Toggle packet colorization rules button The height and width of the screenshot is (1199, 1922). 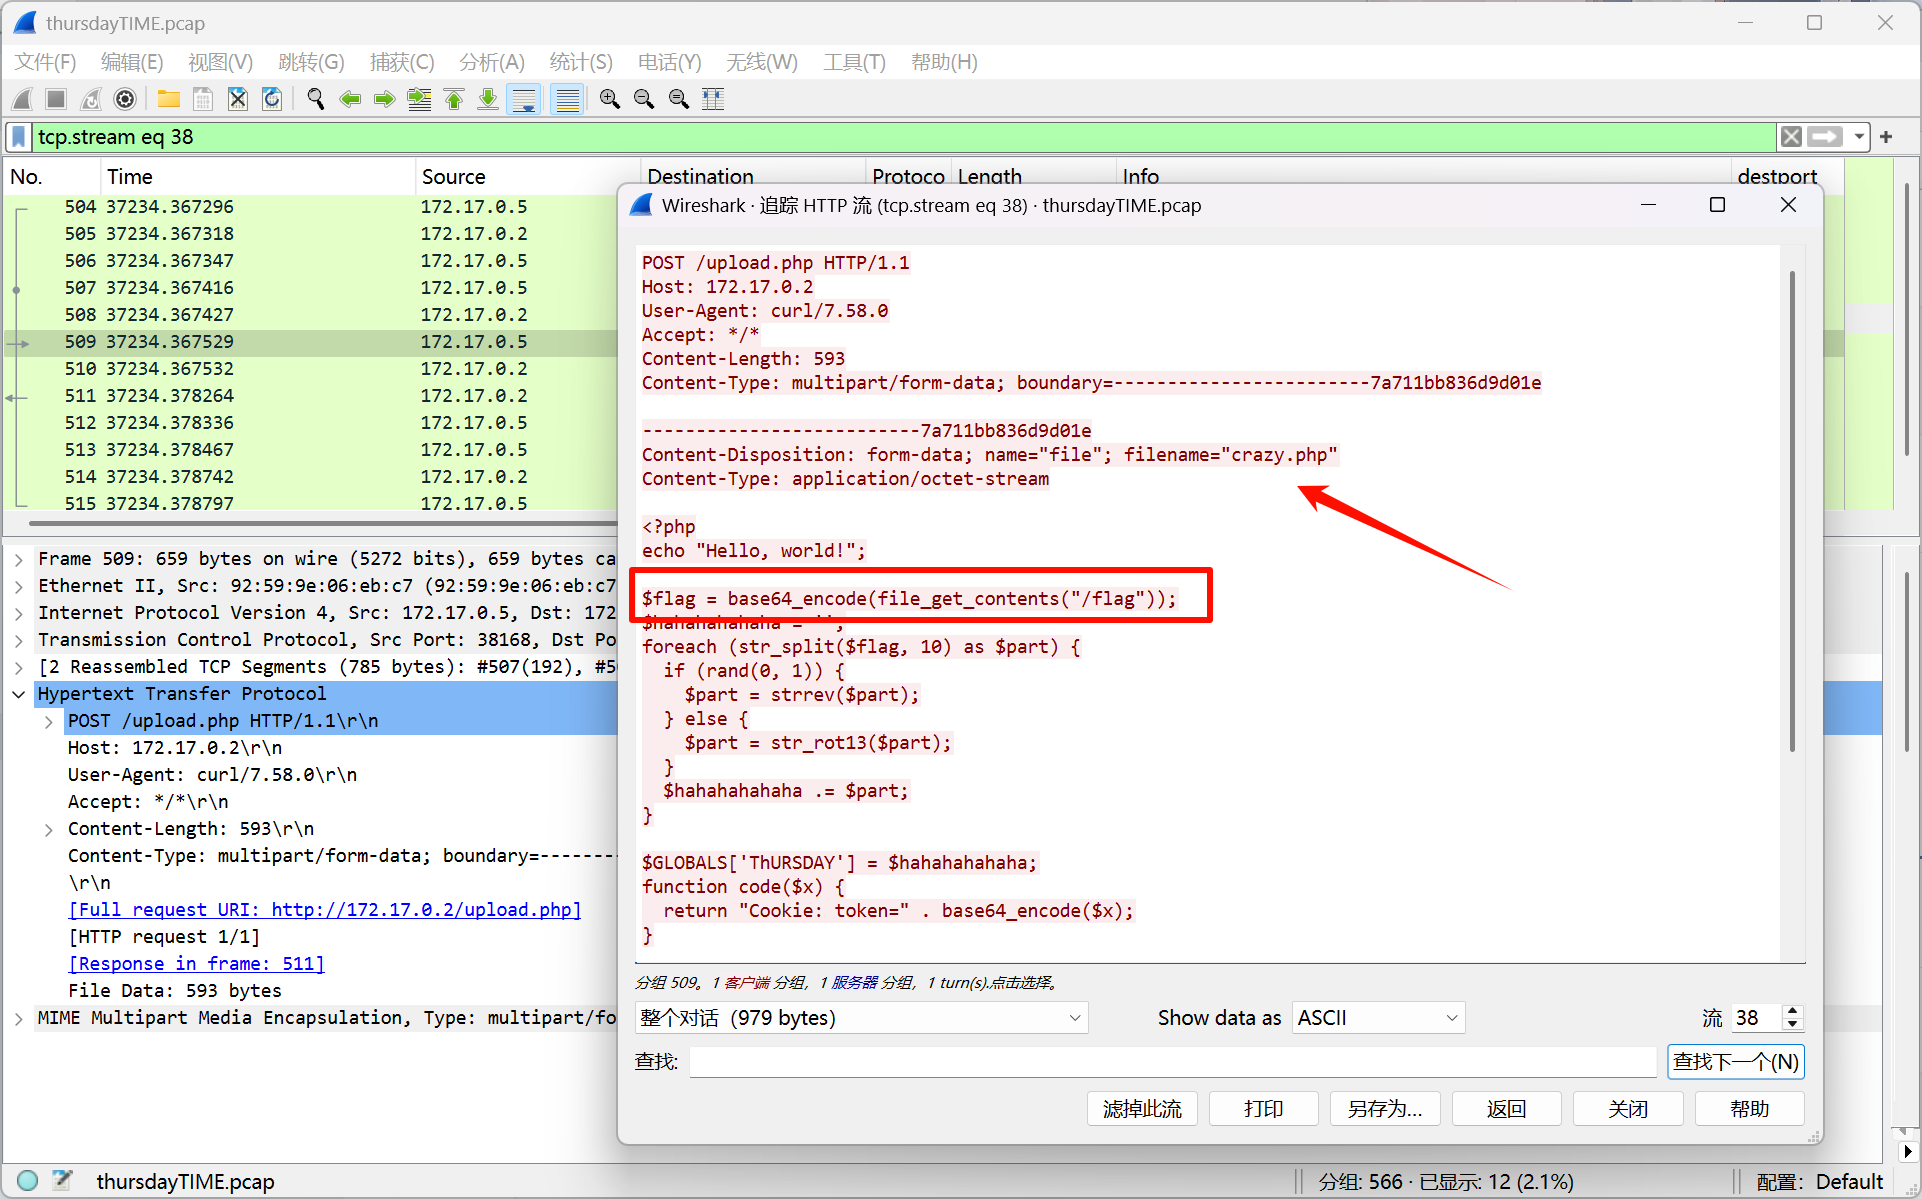coord(567,99)
